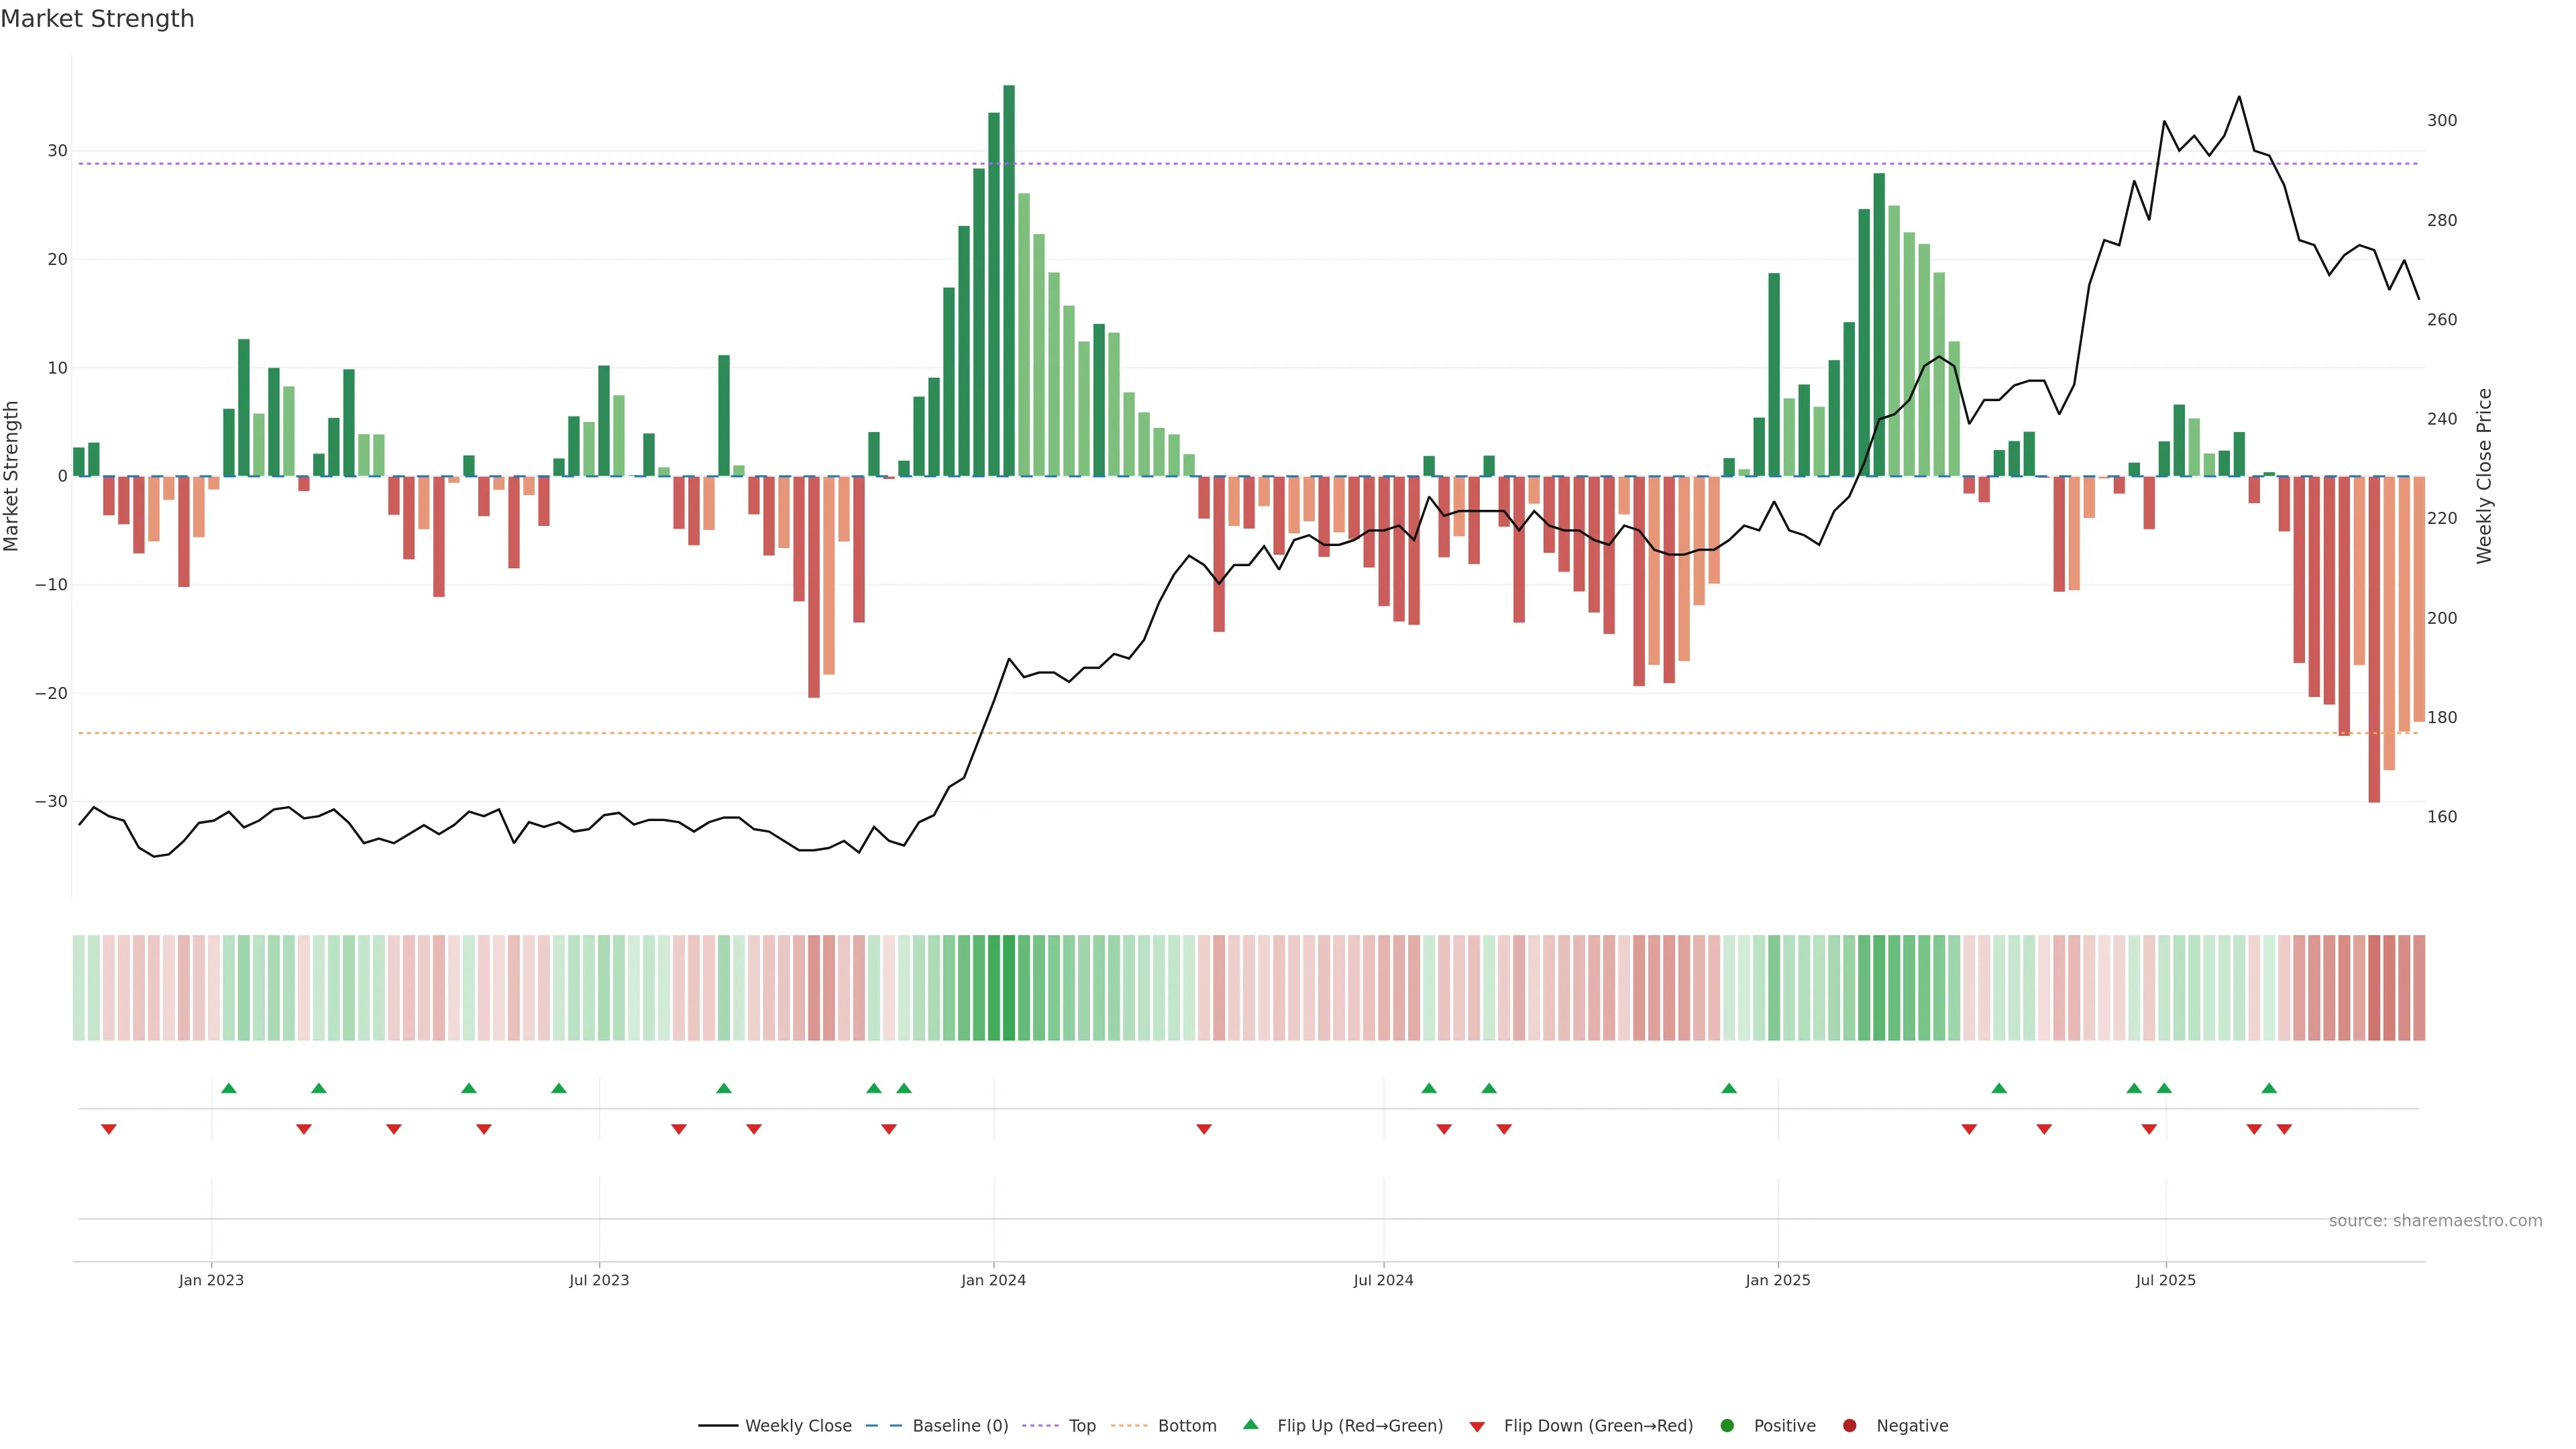Click the Jan 2023 x-axis label
This screenshot has height=1449, width=2576.
pyautogui.click(x=211, y=1280)
